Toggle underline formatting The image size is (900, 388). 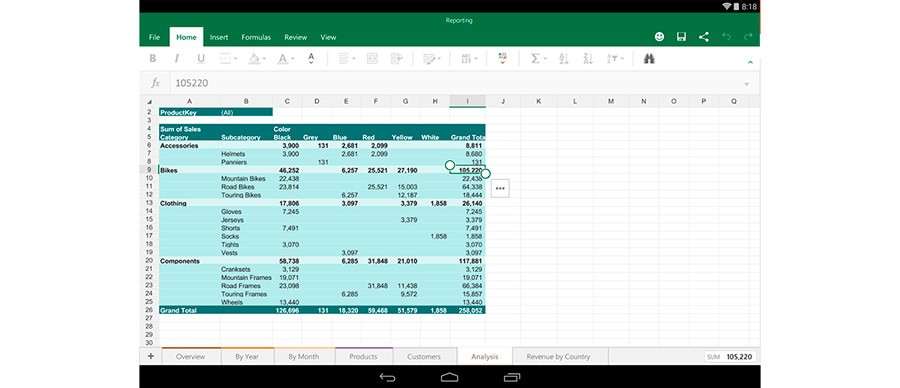click(201, 59)
